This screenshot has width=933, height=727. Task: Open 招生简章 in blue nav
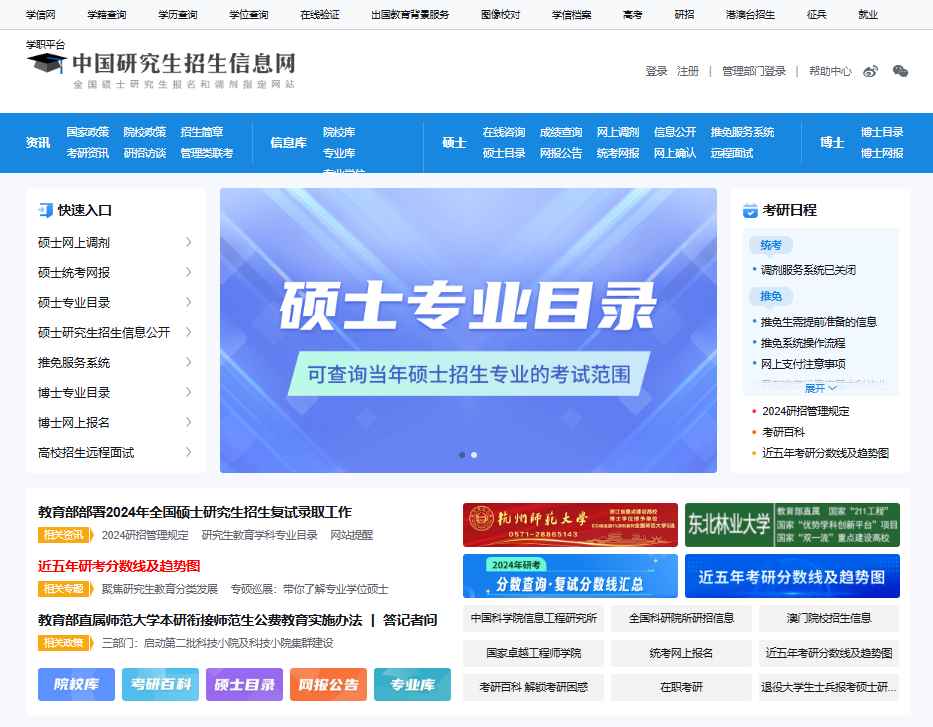coord(202,132)
